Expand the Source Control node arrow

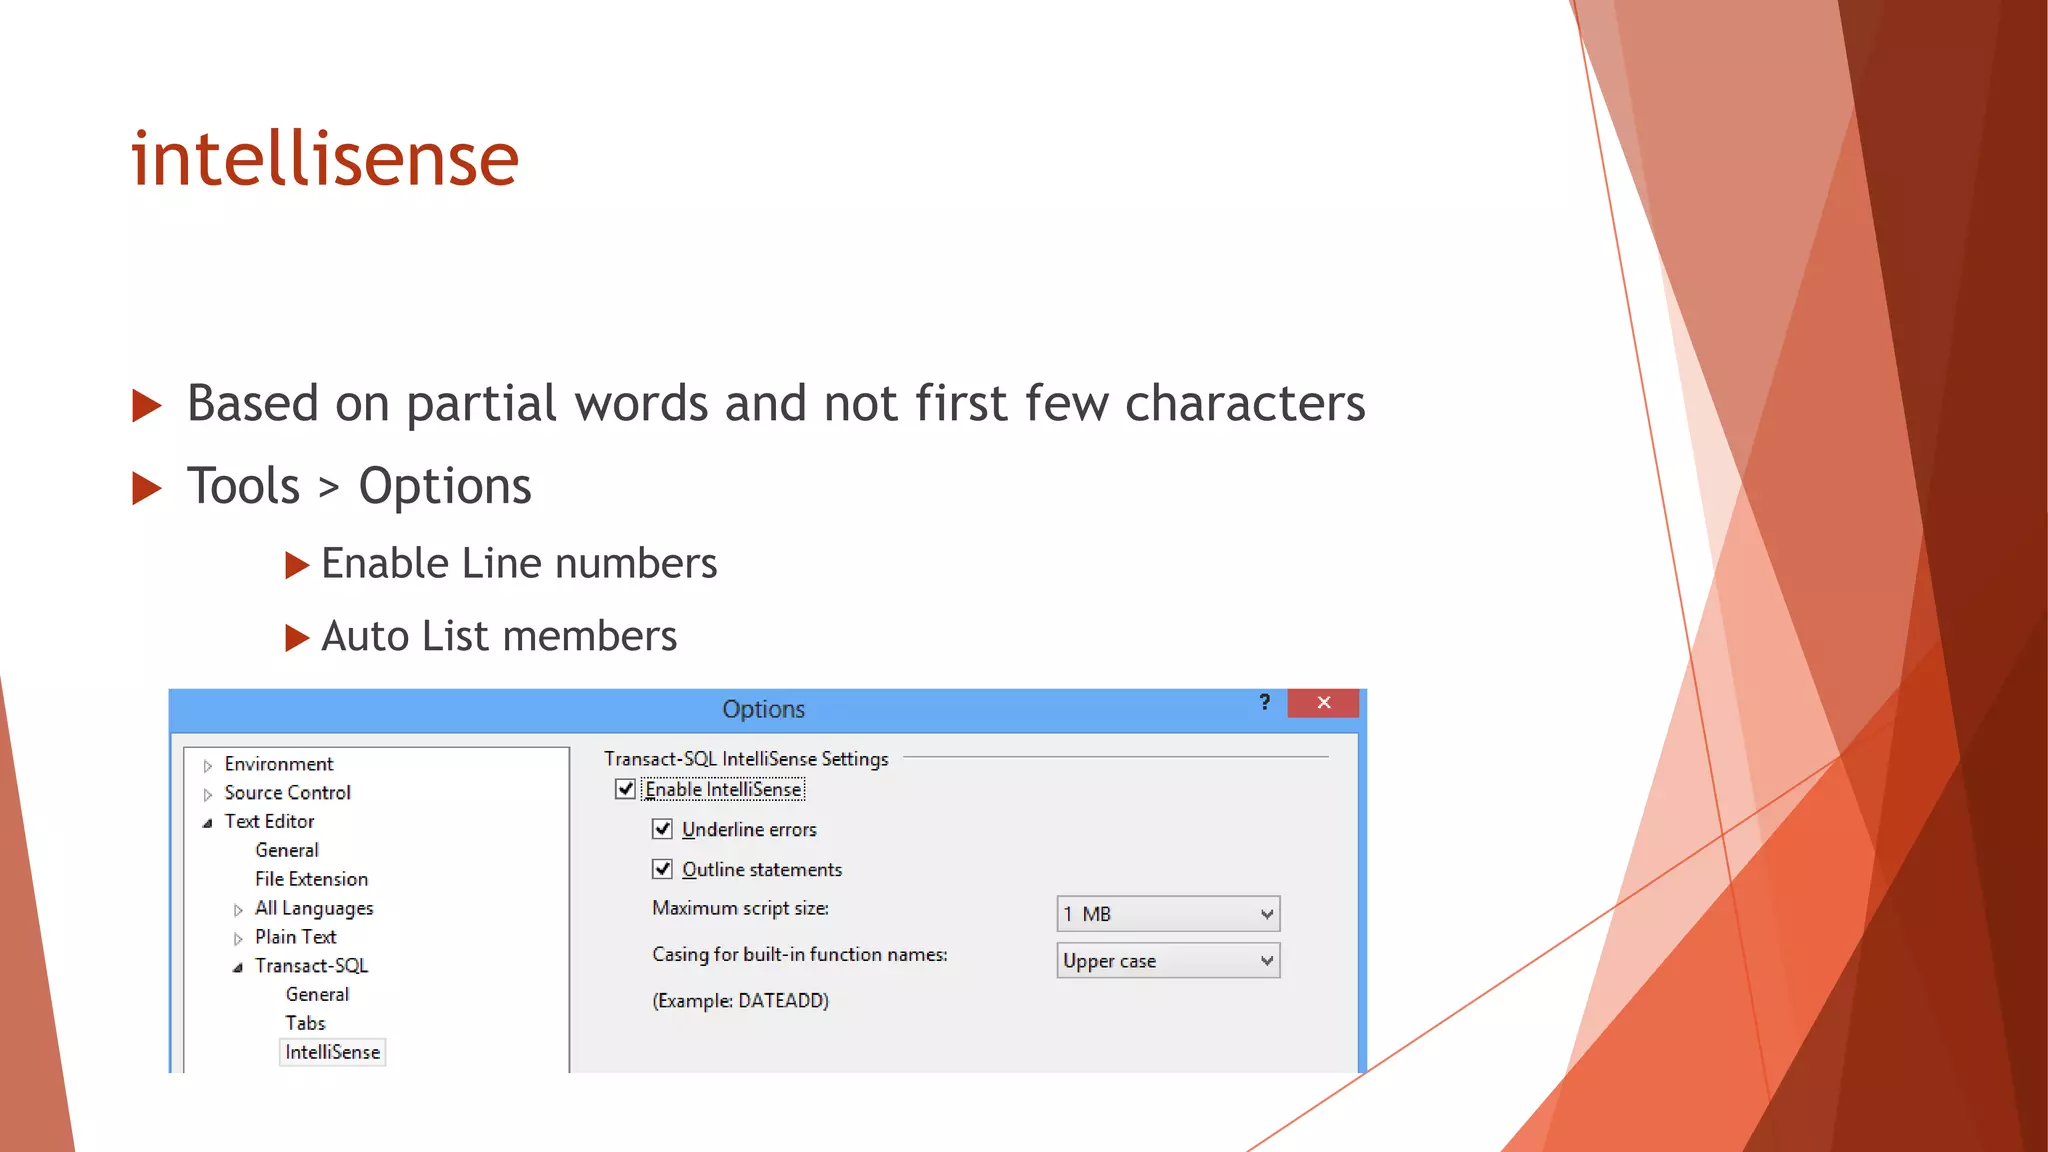tap(208, 795)
